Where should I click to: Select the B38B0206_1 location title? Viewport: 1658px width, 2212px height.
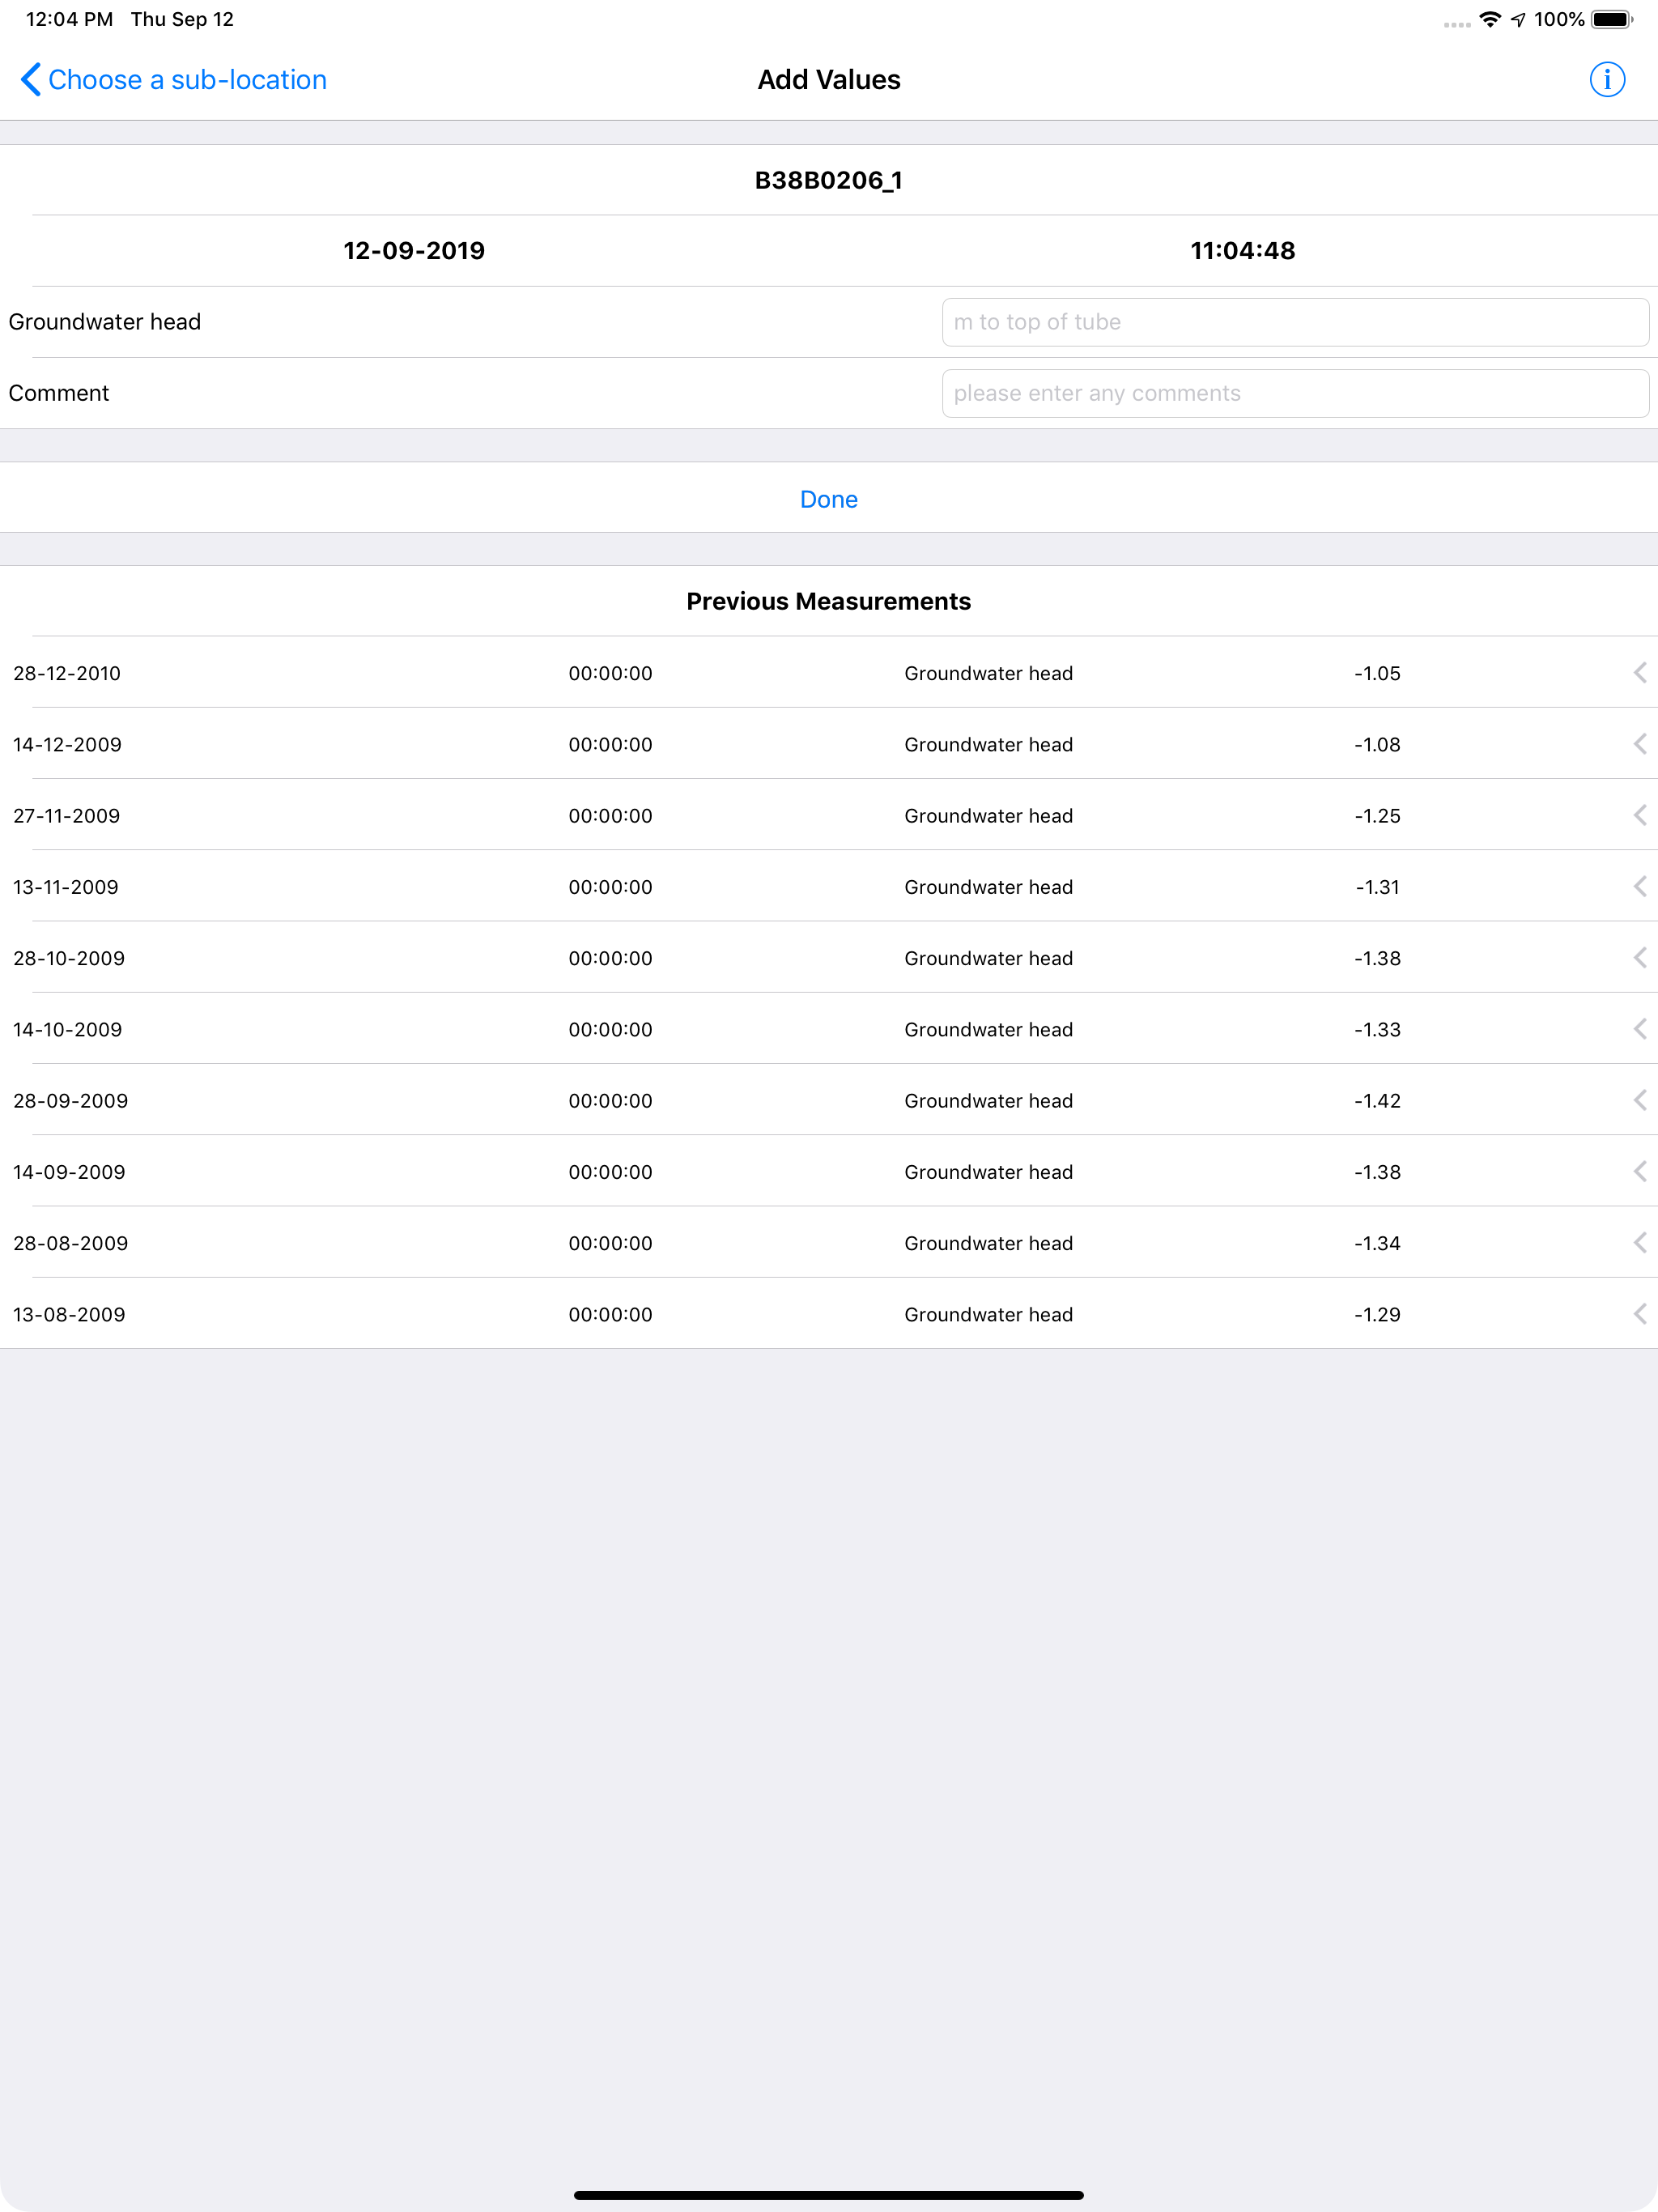coord(829,180)
